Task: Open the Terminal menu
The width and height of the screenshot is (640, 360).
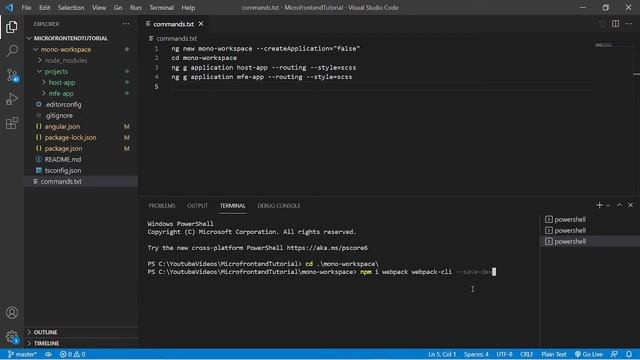Action: tap(161, 7)
